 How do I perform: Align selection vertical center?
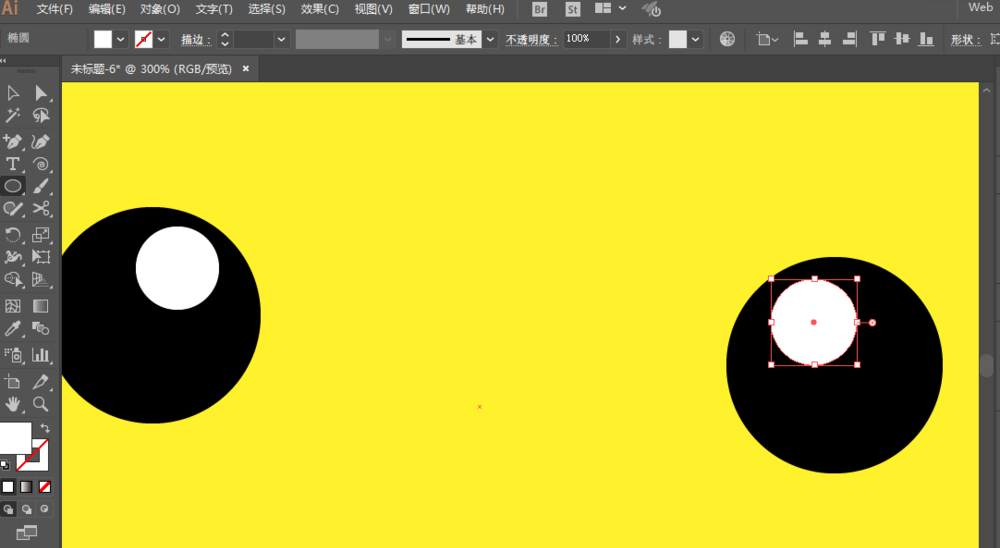902,39
